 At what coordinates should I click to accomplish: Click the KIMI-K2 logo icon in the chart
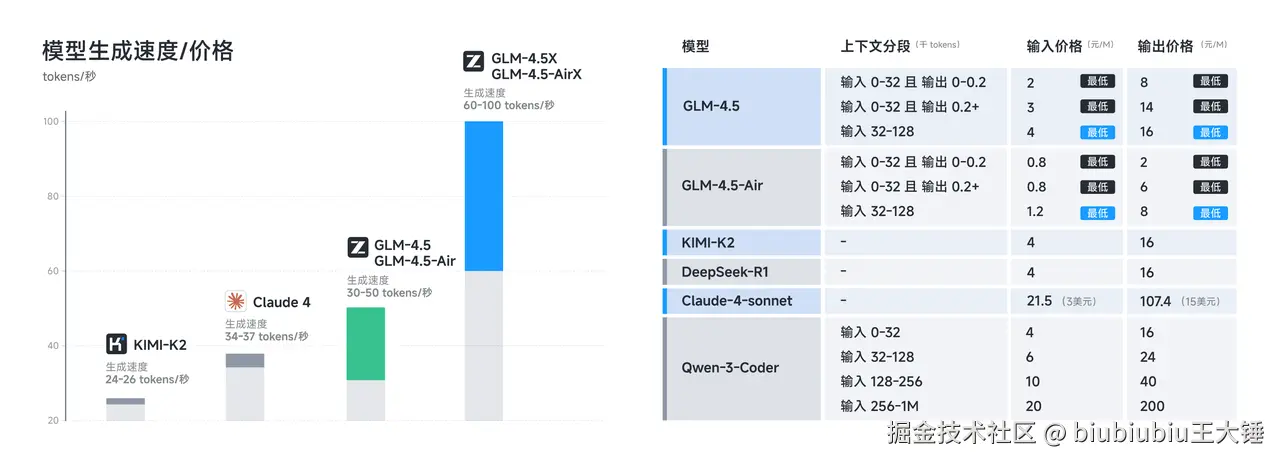point(116,345)
